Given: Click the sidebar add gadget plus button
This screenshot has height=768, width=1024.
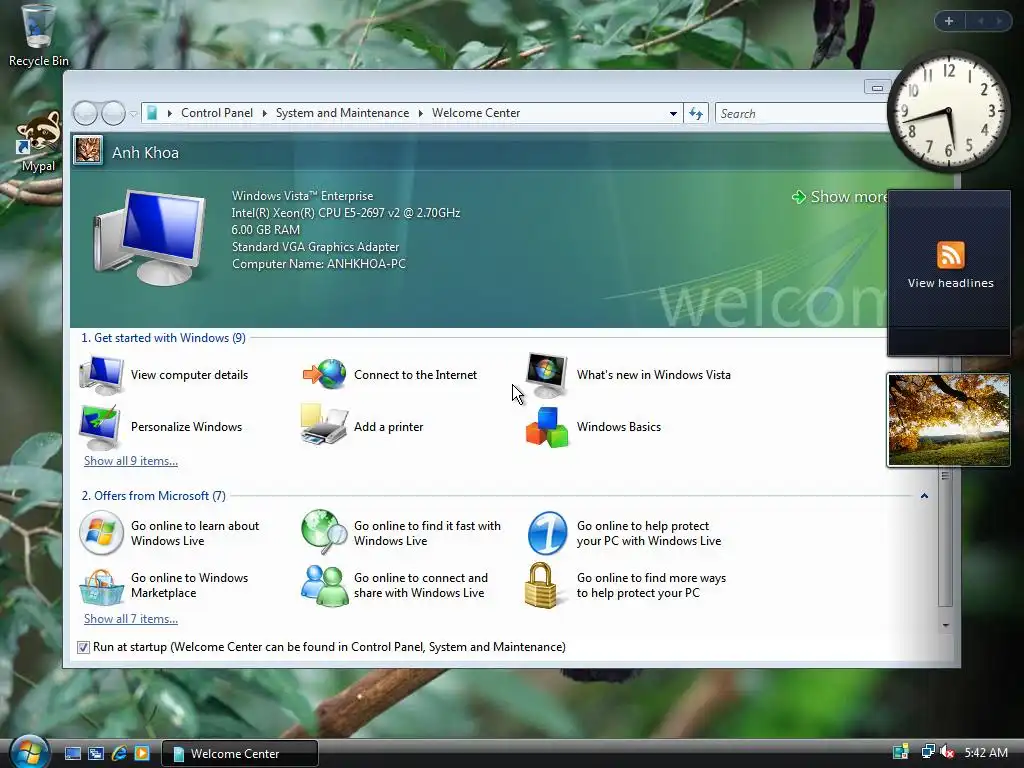Looking at the screenshot, I should pos(949,21).
